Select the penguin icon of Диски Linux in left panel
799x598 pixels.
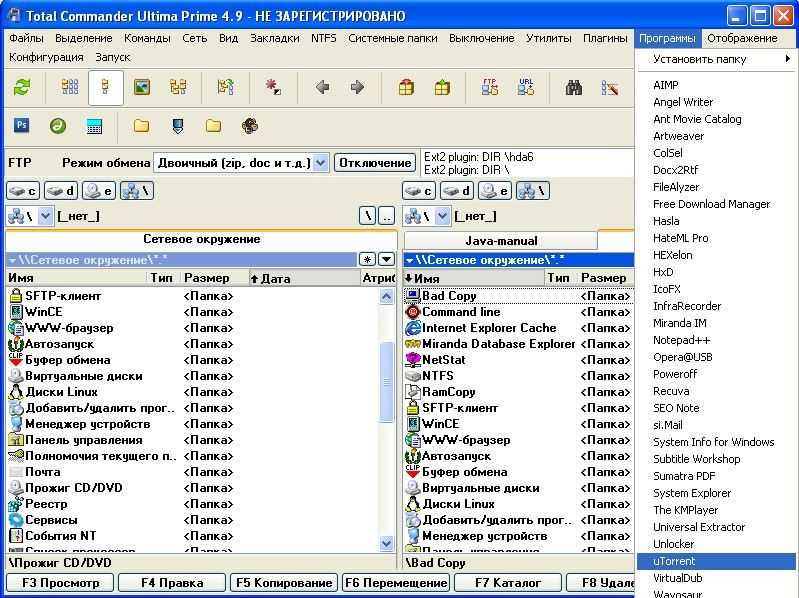pos(16,392)
